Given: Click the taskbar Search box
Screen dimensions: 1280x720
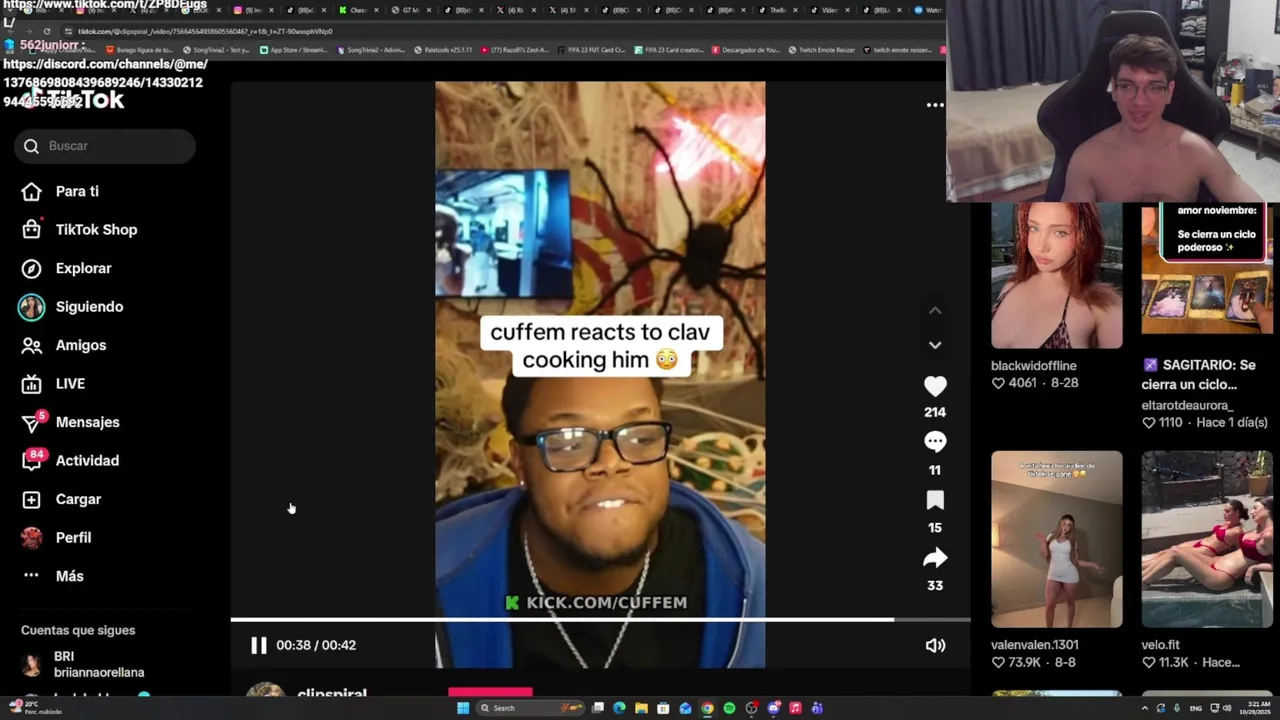Looking at the screenshot, I should pyautogui.click(x=530, y=708).
